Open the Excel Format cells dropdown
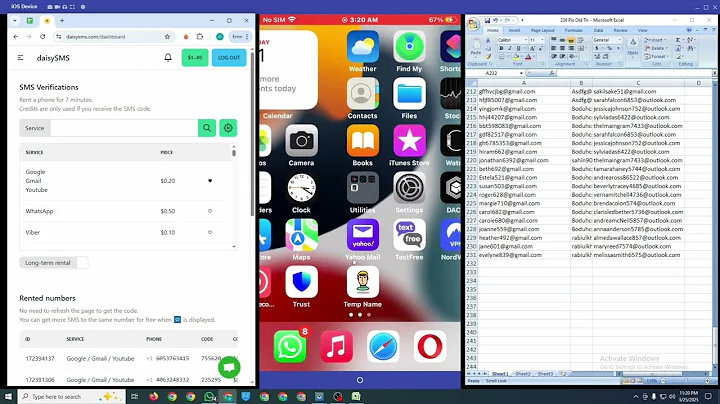Screen dimensions: 720x404 pos(656,56)
